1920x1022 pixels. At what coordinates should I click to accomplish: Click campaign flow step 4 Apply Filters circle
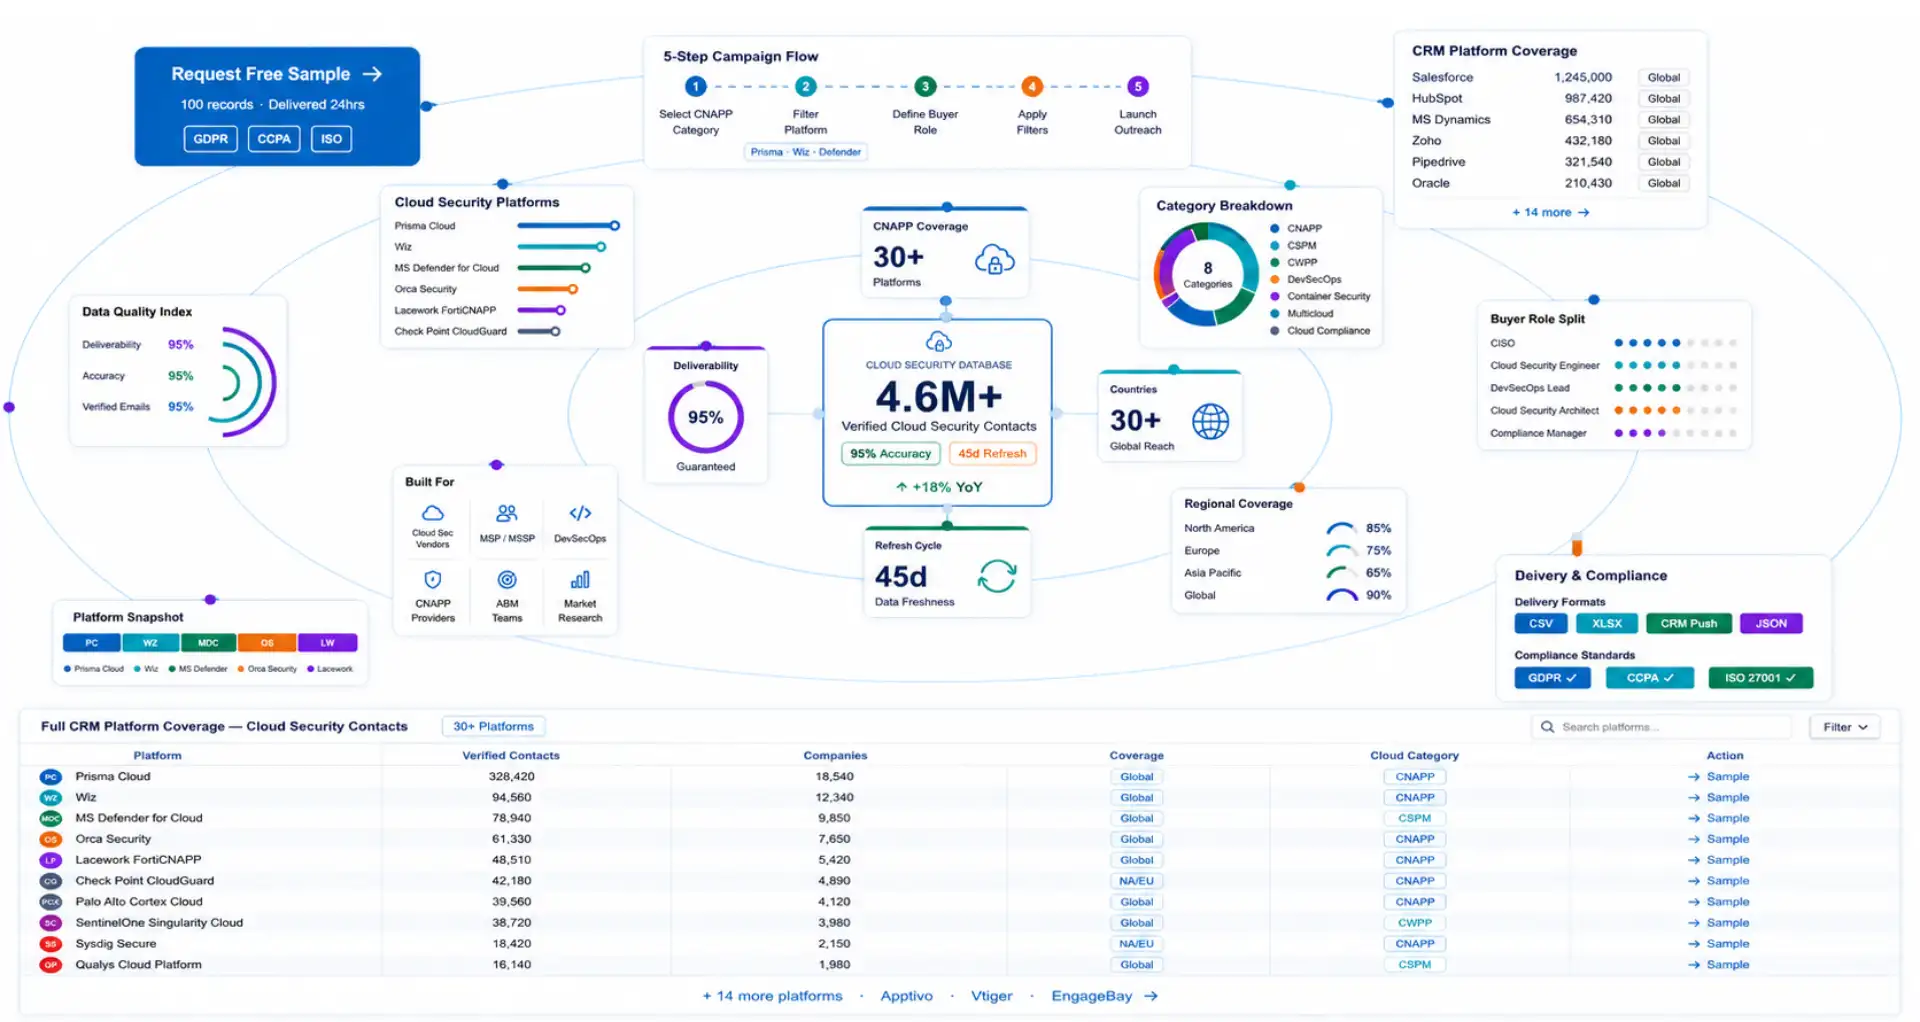1032,86
